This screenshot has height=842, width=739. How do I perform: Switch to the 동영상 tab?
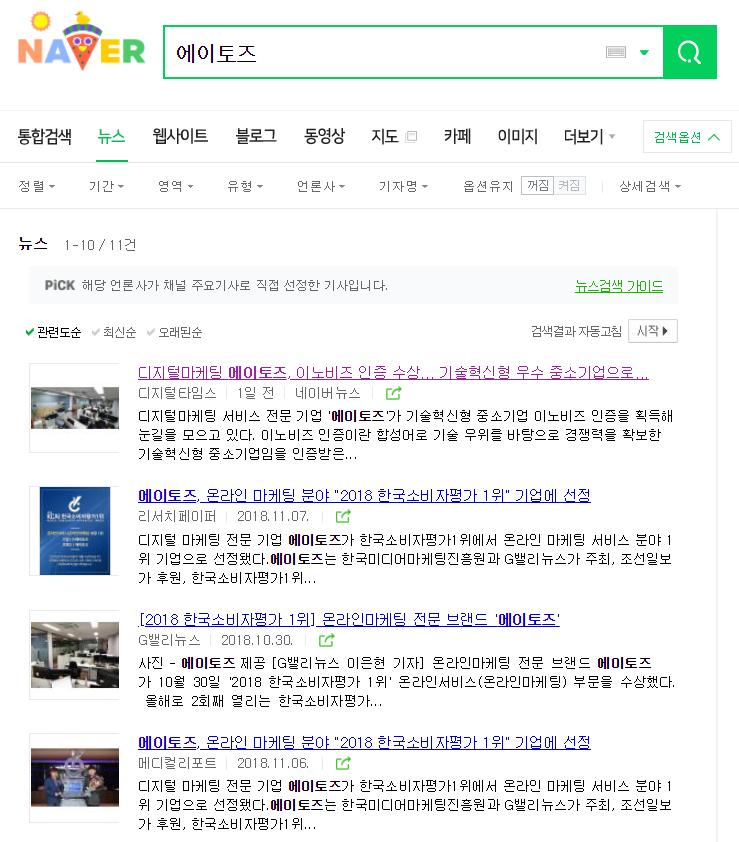[324, 136]
